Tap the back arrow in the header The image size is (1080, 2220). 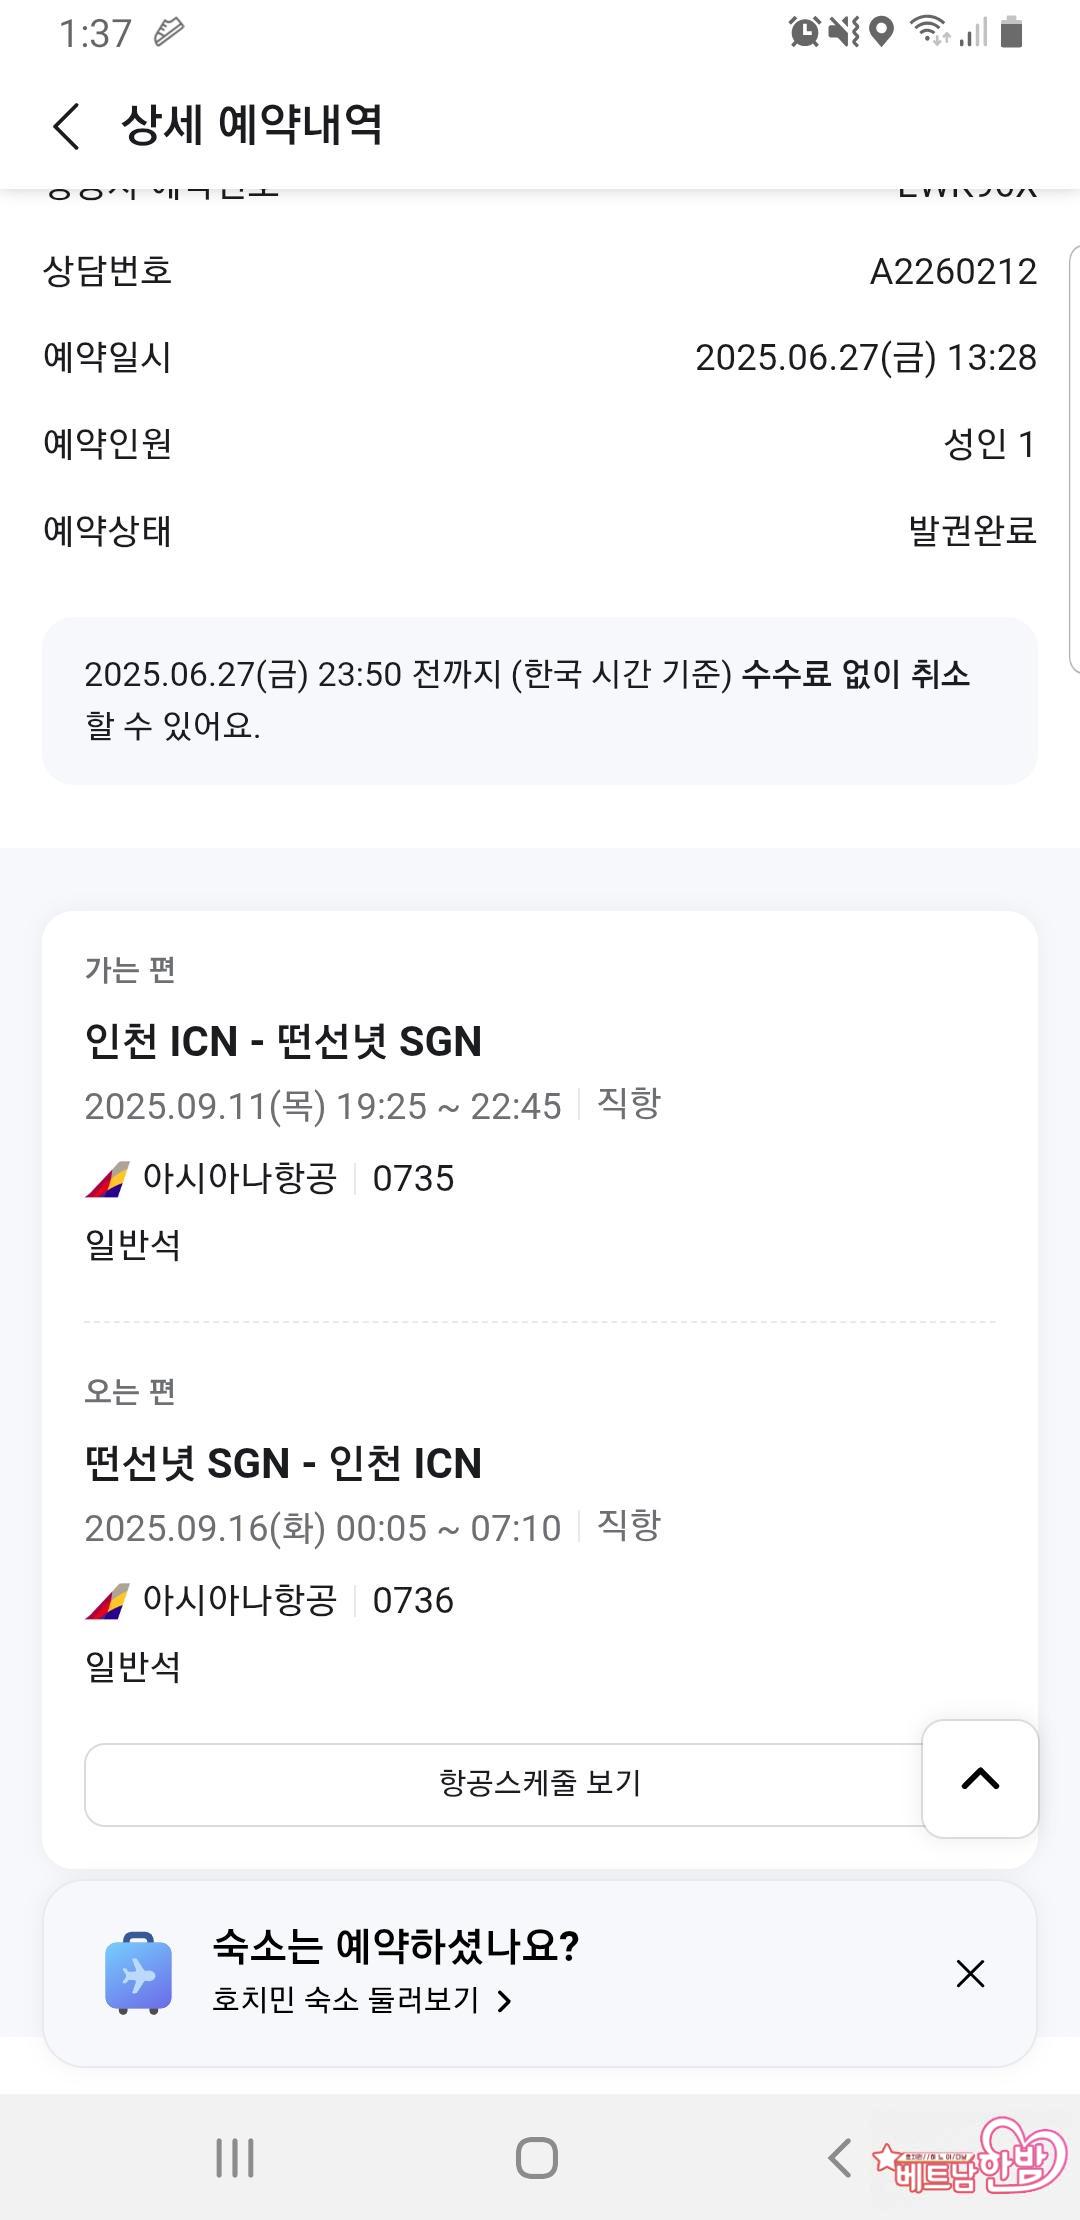pos(66,127)
